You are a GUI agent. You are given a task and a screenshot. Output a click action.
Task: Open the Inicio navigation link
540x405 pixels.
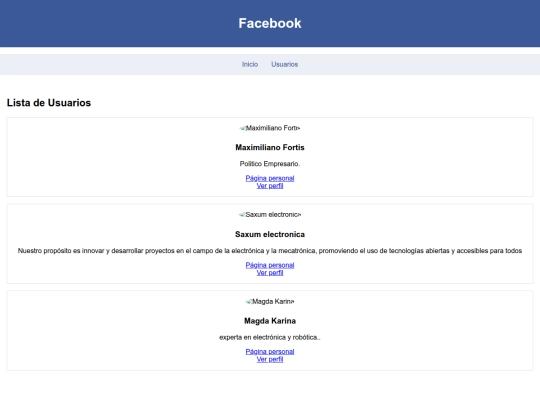250,64
